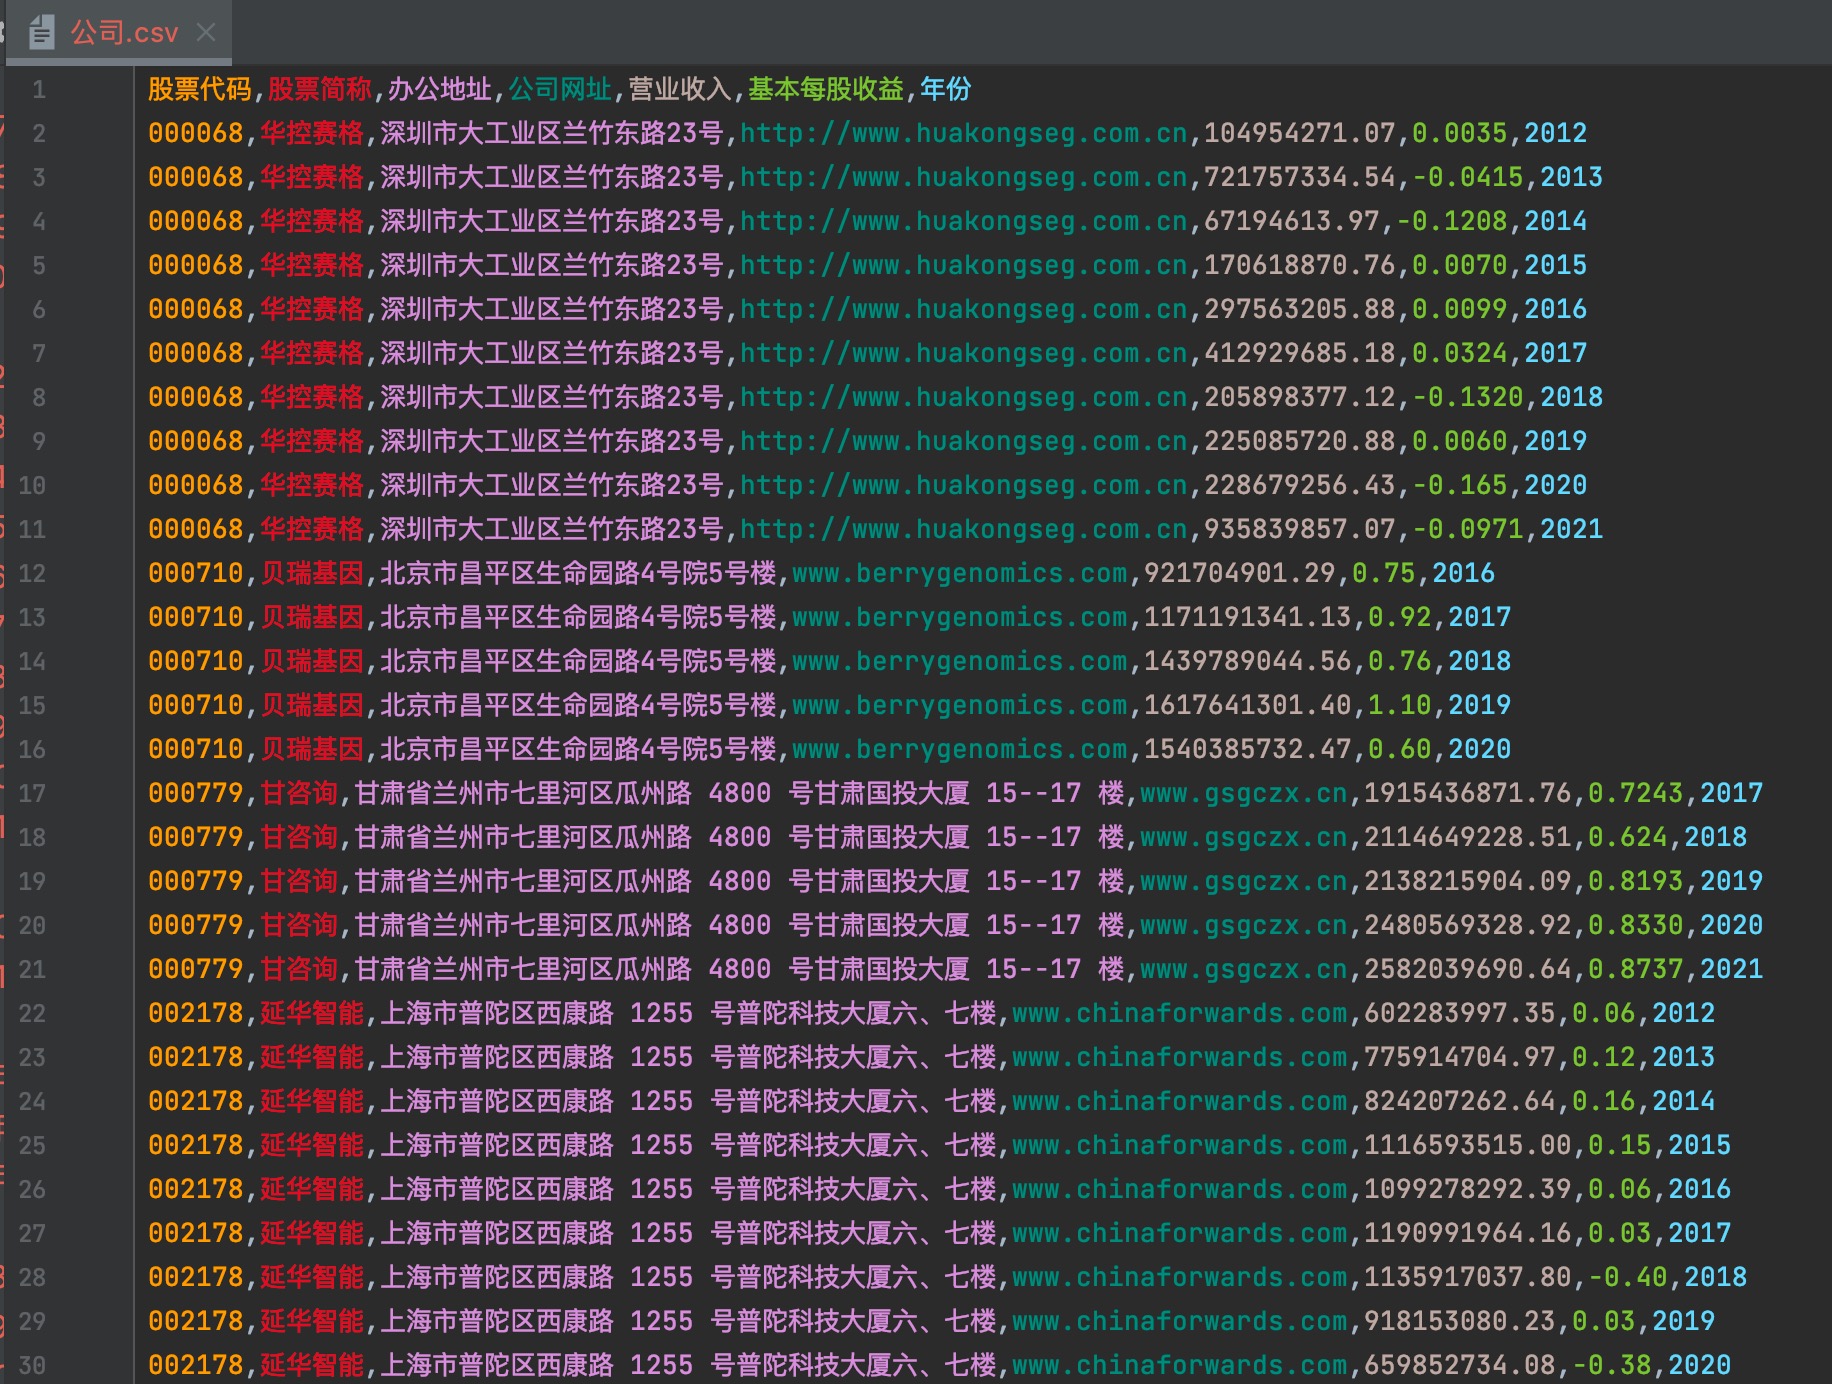Image resolution: width=1832 pixels, height=1384 pixels.
Task: Click 贝瑞基因 name on line 13
Action: tap(312, 617)
